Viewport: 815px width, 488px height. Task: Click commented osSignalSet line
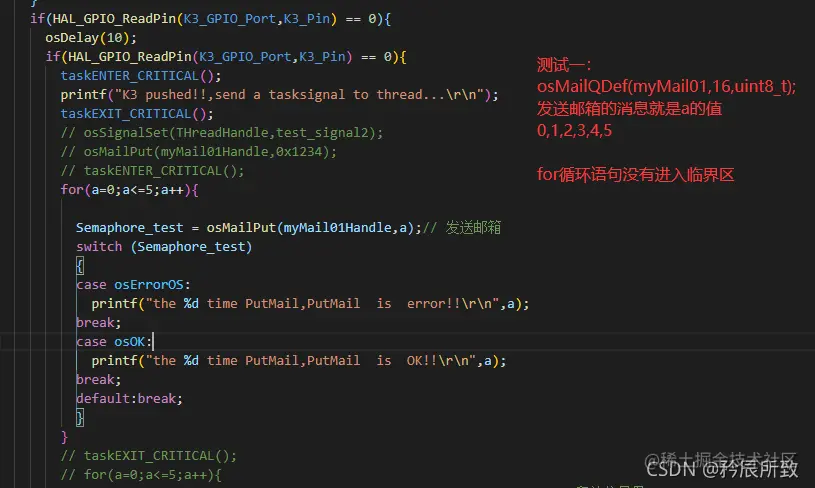[222, 133]
